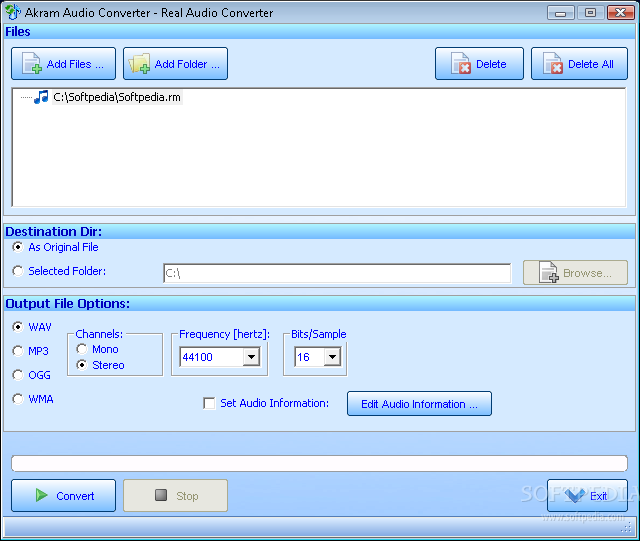Image resolution: width=640 pixels, height=541 pixels.
Task: Click the resize grip in status bar
Action: pos(626,528)
